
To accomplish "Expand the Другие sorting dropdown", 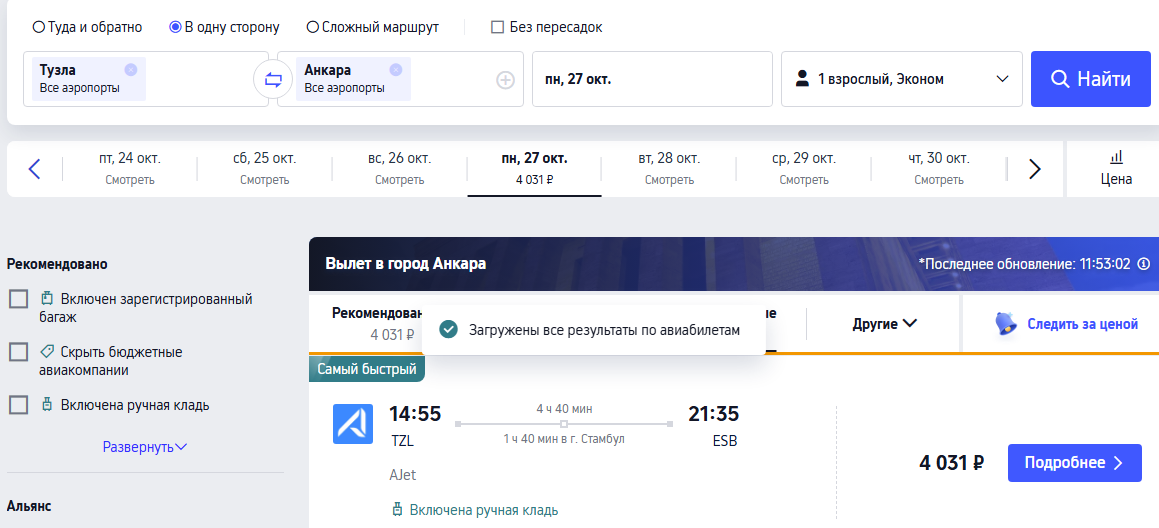I will 884,324.
